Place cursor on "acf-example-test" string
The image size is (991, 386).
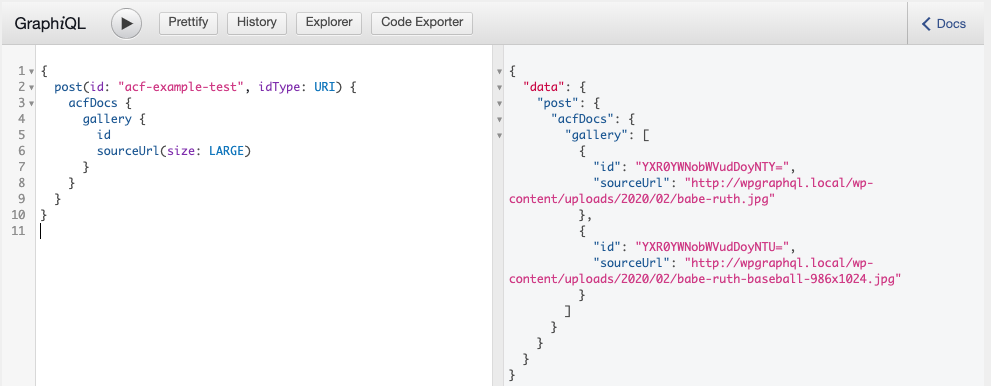[181, 87]
